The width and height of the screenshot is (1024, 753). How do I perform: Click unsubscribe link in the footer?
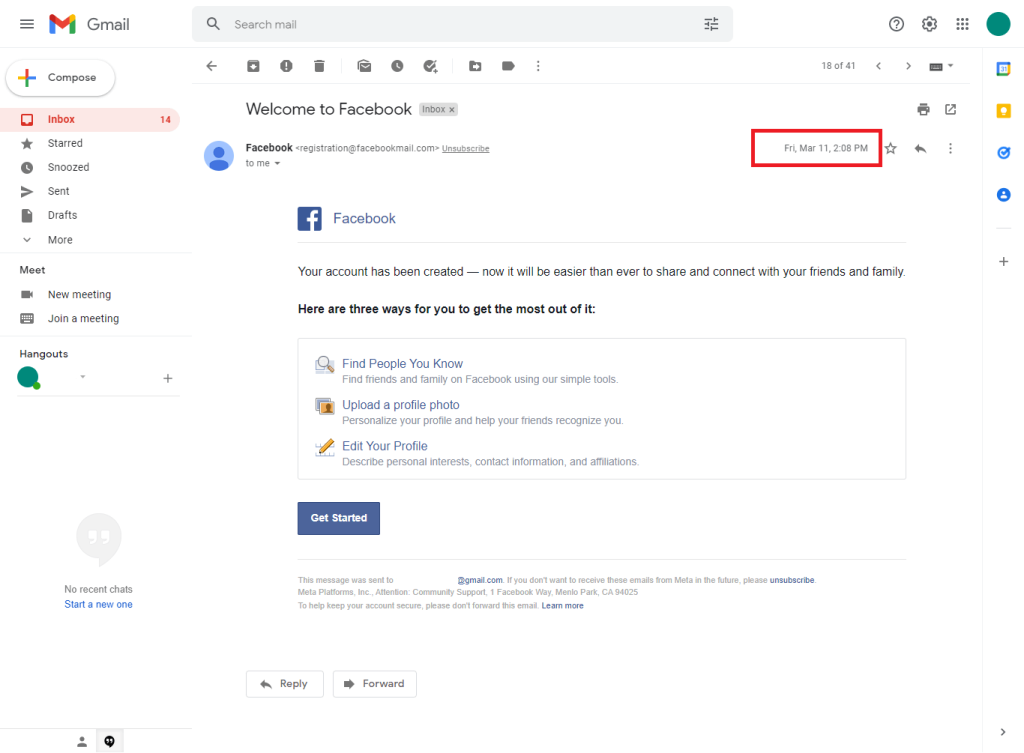(792, 580)
